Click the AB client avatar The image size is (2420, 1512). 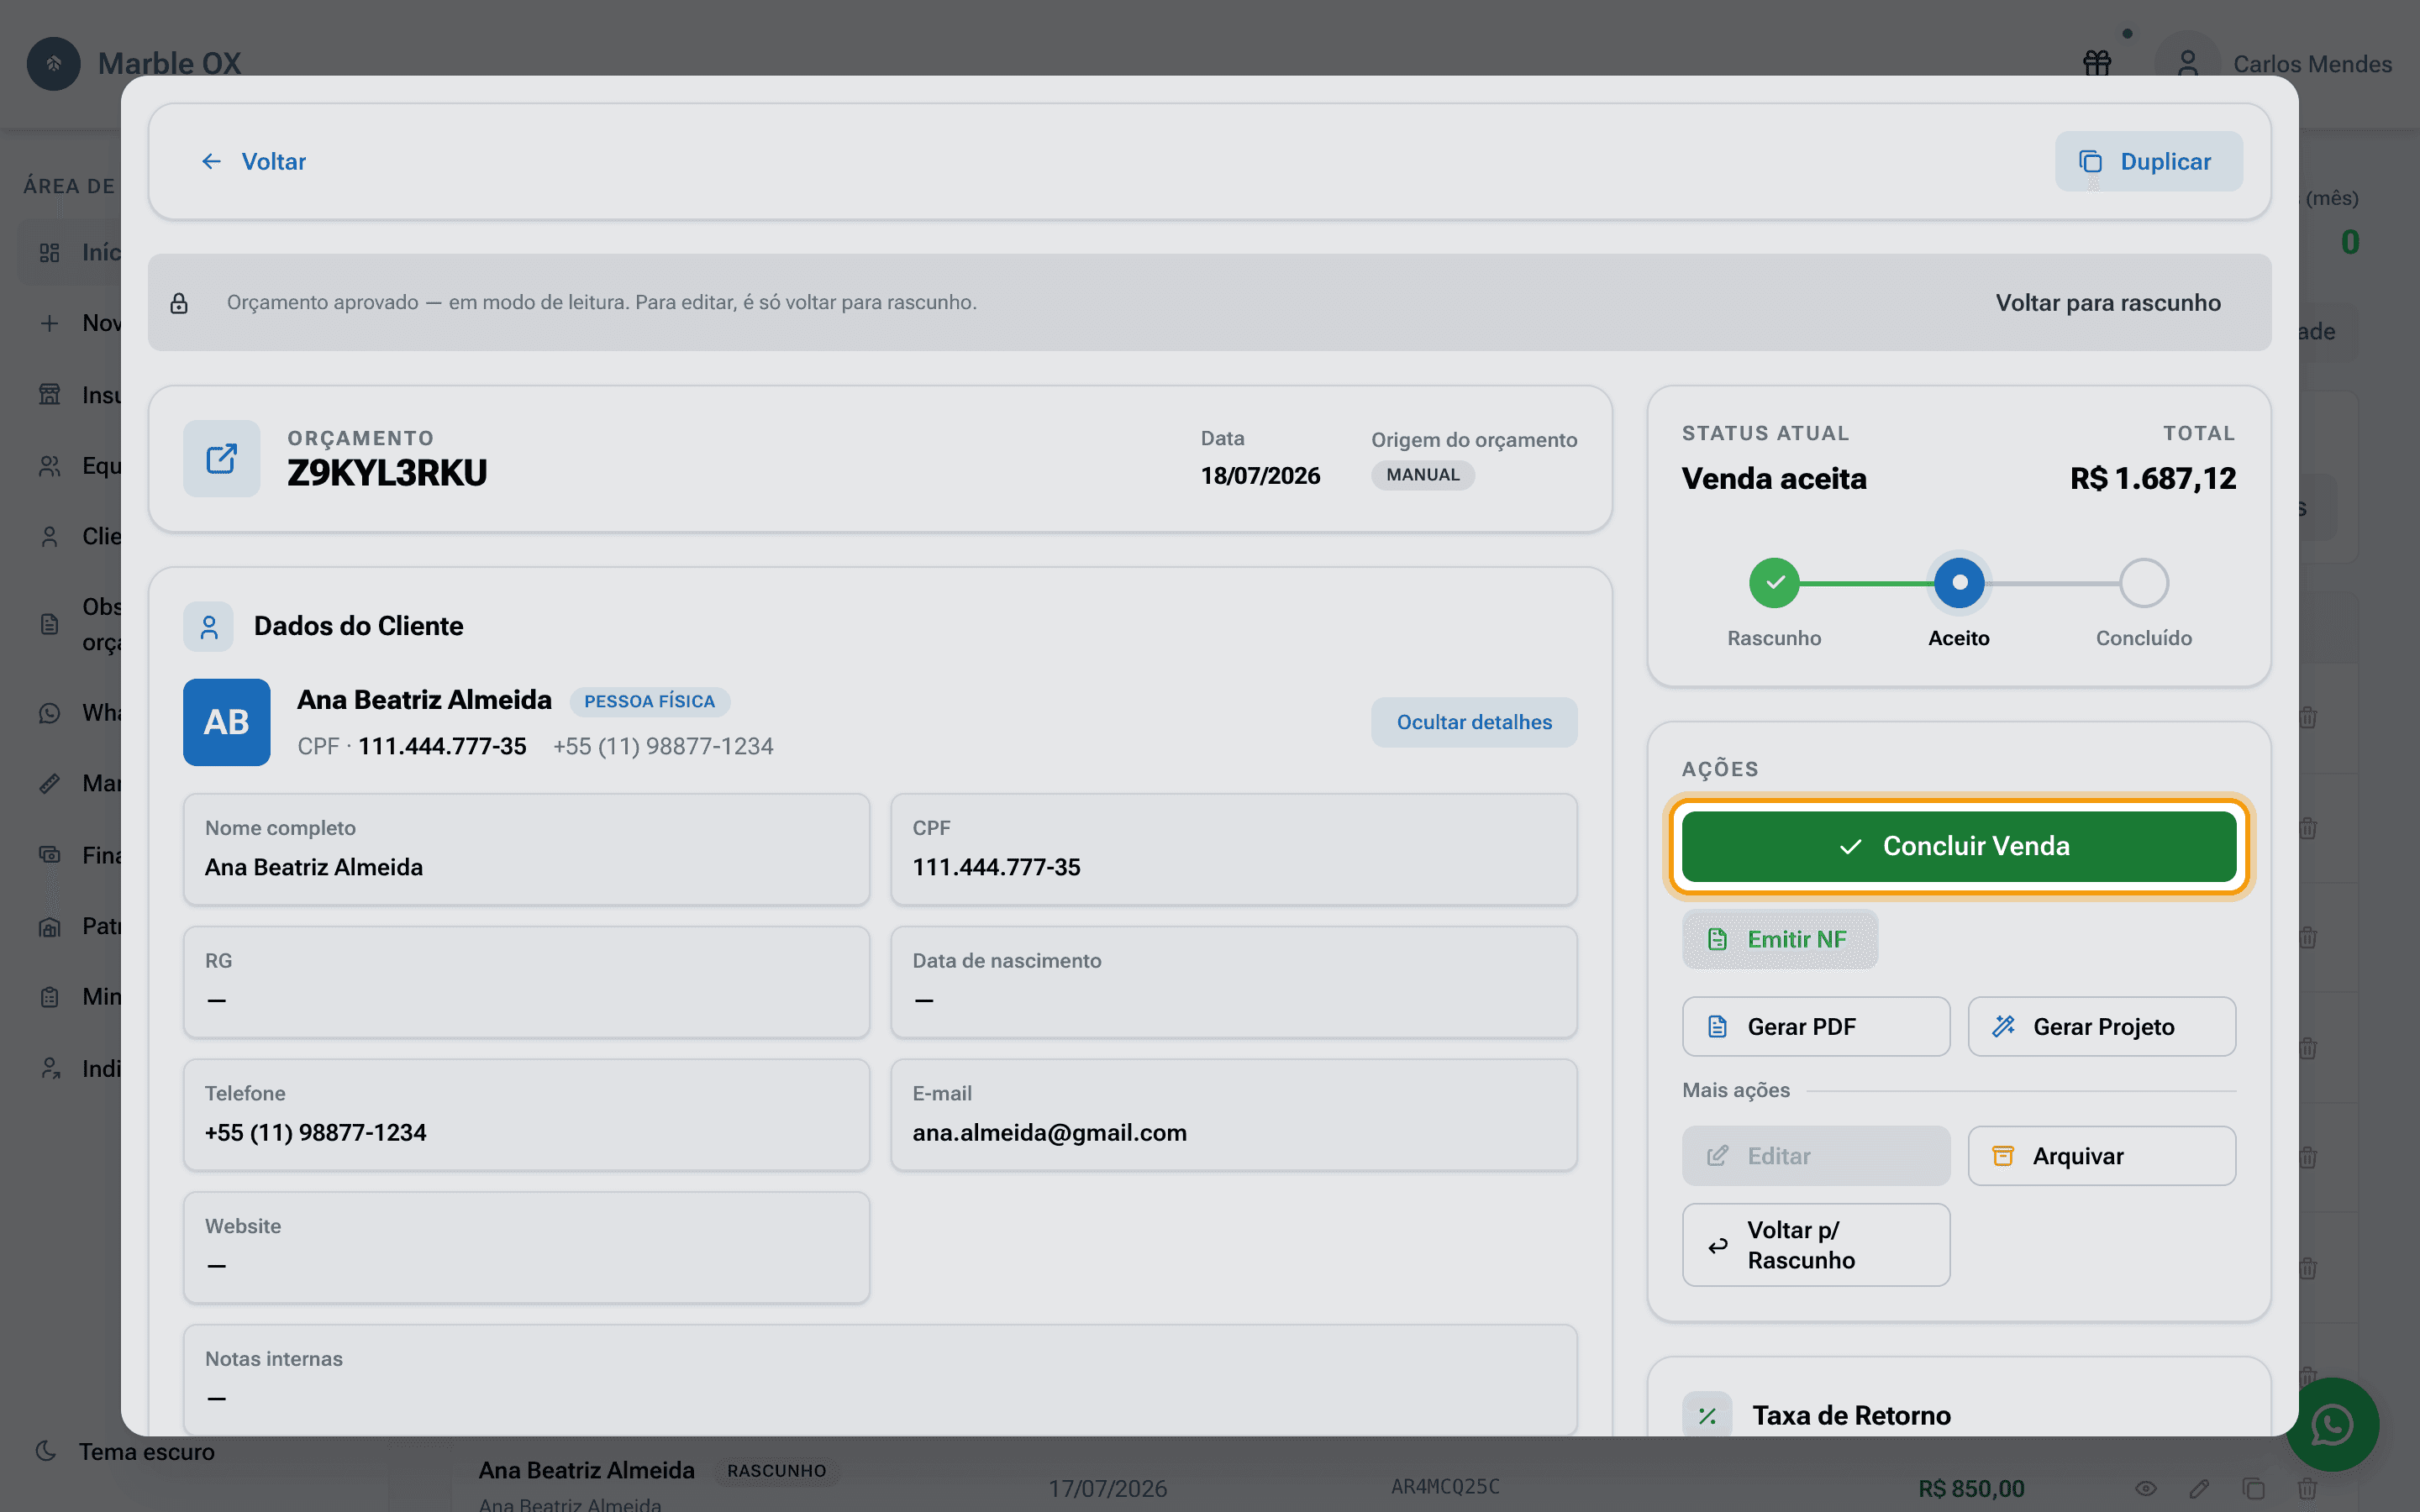pos(227,722)
